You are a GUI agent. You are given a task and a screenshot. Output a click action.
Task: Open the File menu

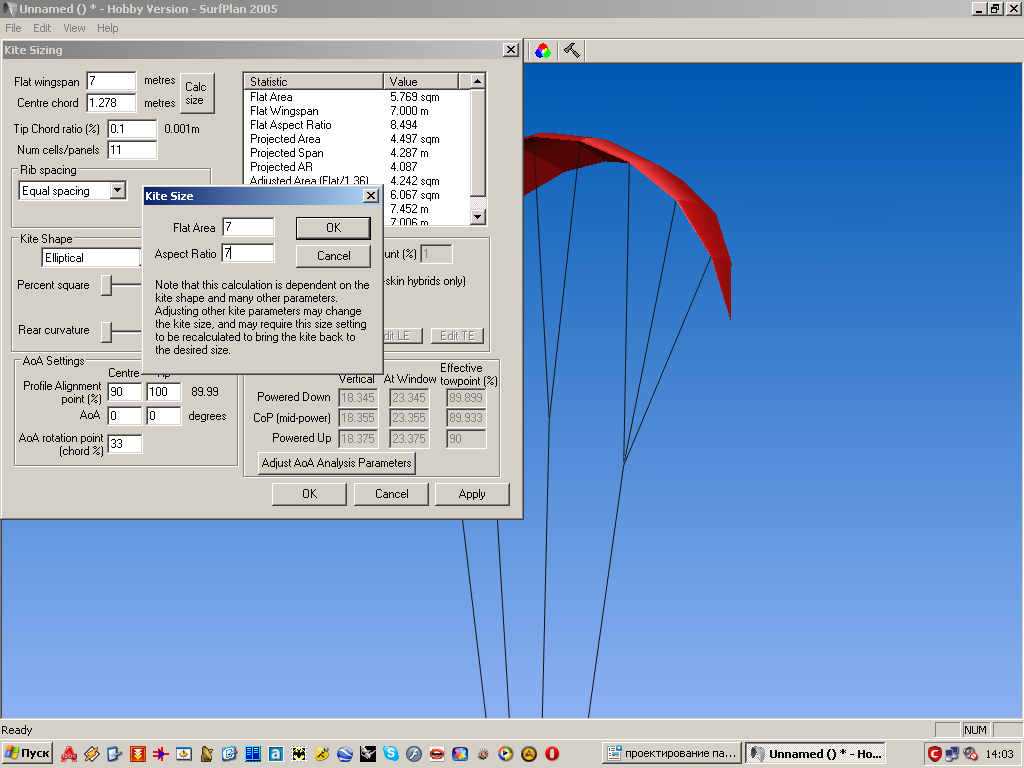pos(13,28)
